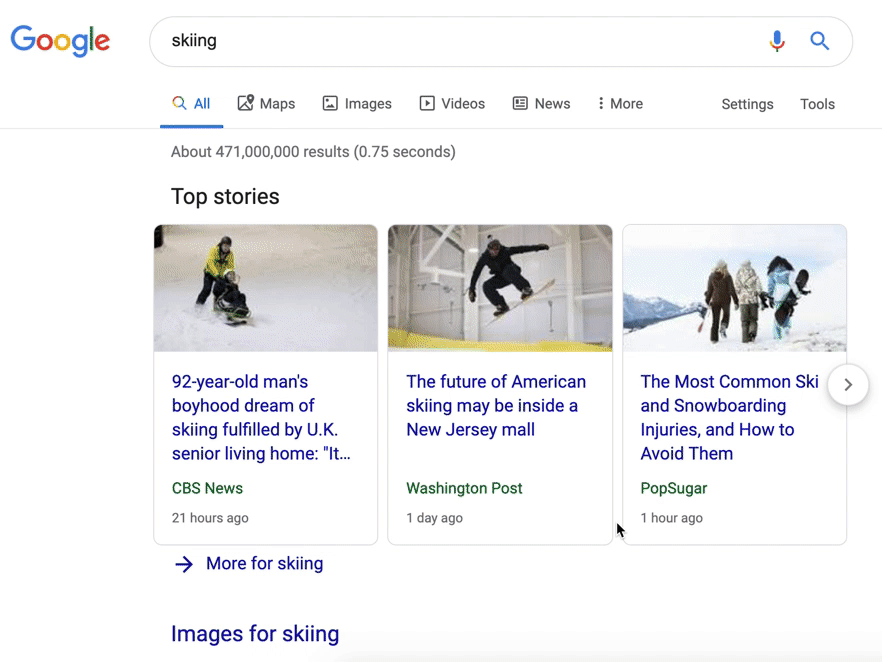Screen dimensions: 882x662
Task: Open the future of American skiing article
Action: [x=496, y=405]
